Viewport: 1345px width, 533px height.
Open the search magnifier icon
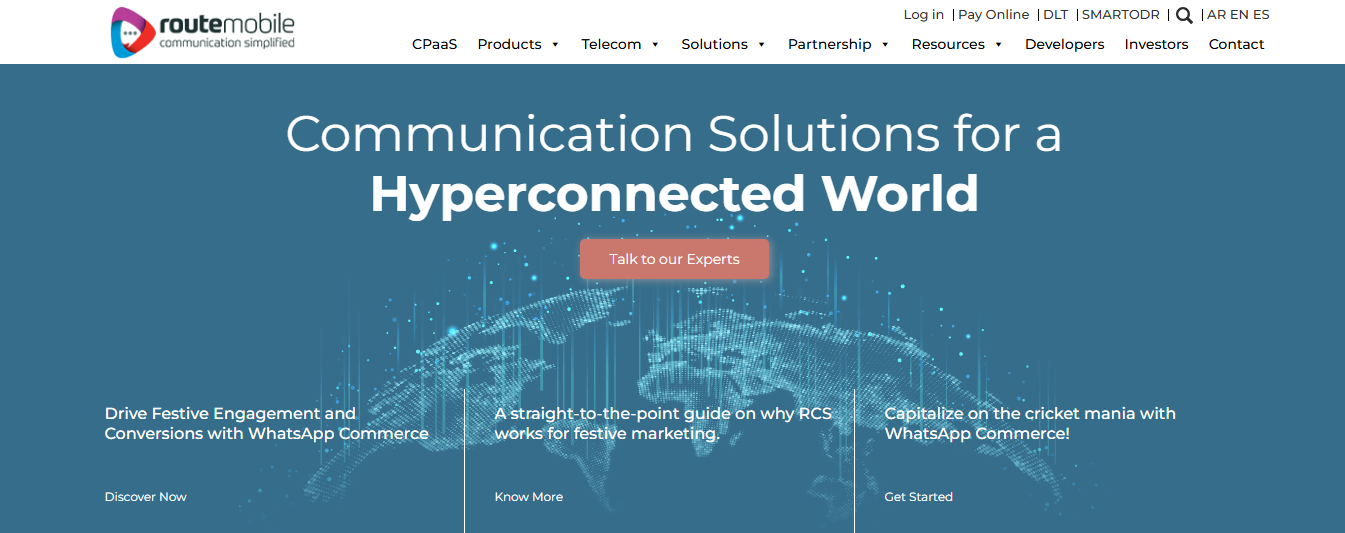click(x=1184, y=15)
